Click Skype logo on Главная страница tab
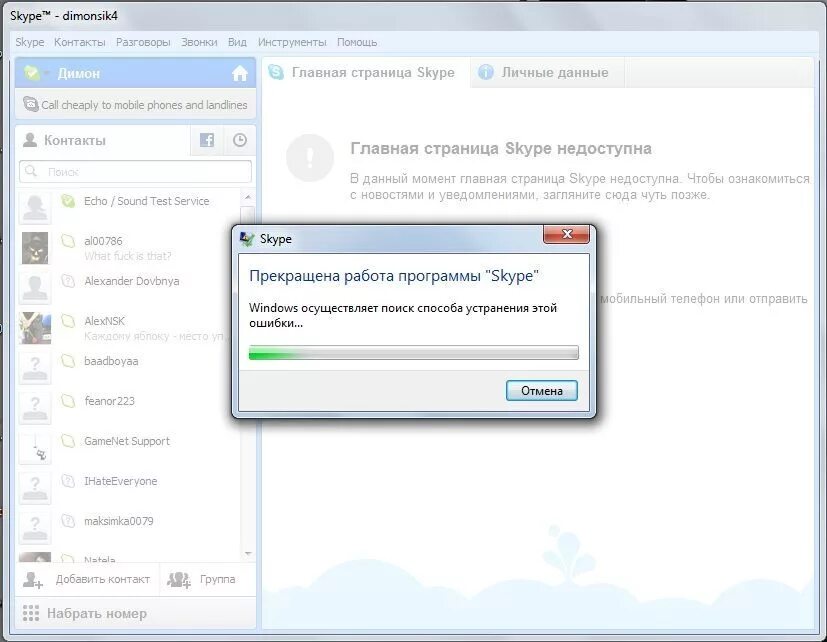Image resolution: width=827 pixels, height=642 pixels. click(276, 72)
